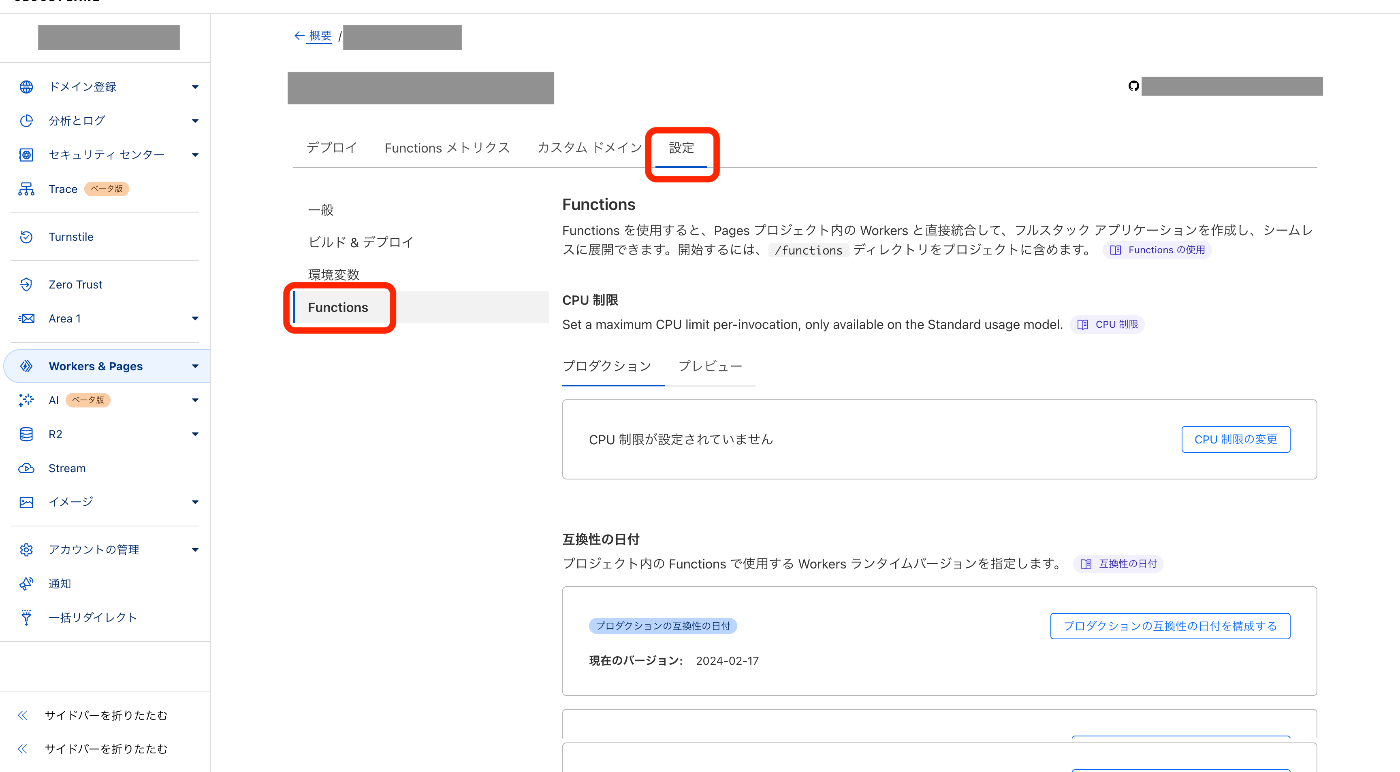The height and width of the screenshot is (772, 1400).
Task: Click the CPU 制限の変更 button
Action: click(1236, 439)
